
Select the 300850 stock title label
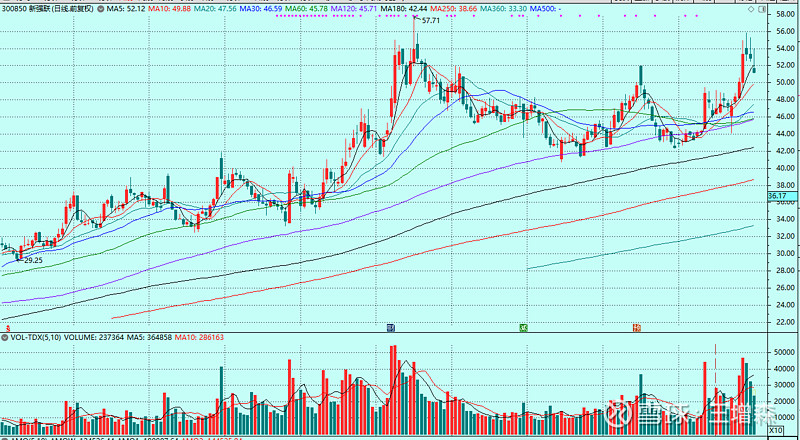click(x=48, y=9)
